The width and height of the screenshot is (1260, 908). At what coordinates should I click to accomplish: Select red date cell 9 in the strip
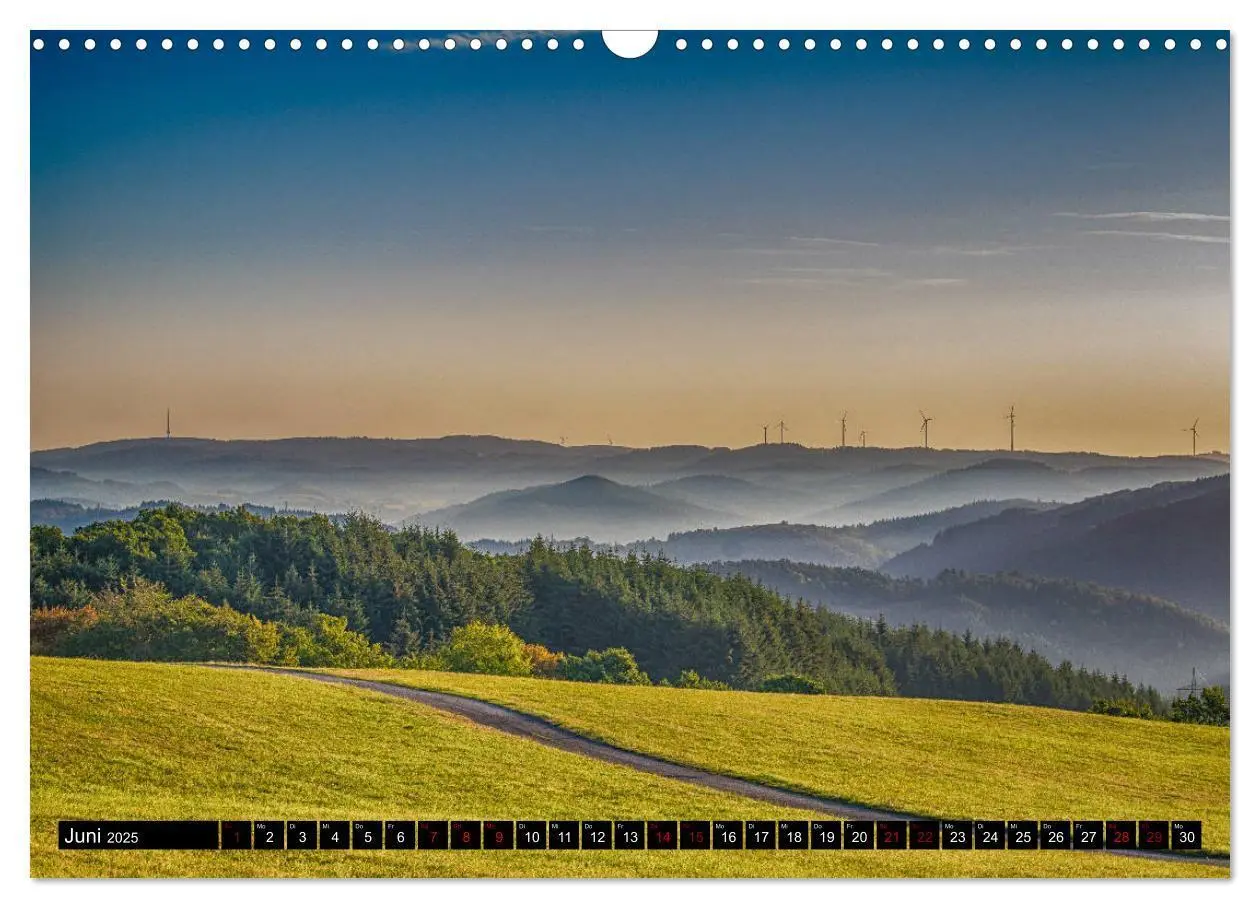498,836
